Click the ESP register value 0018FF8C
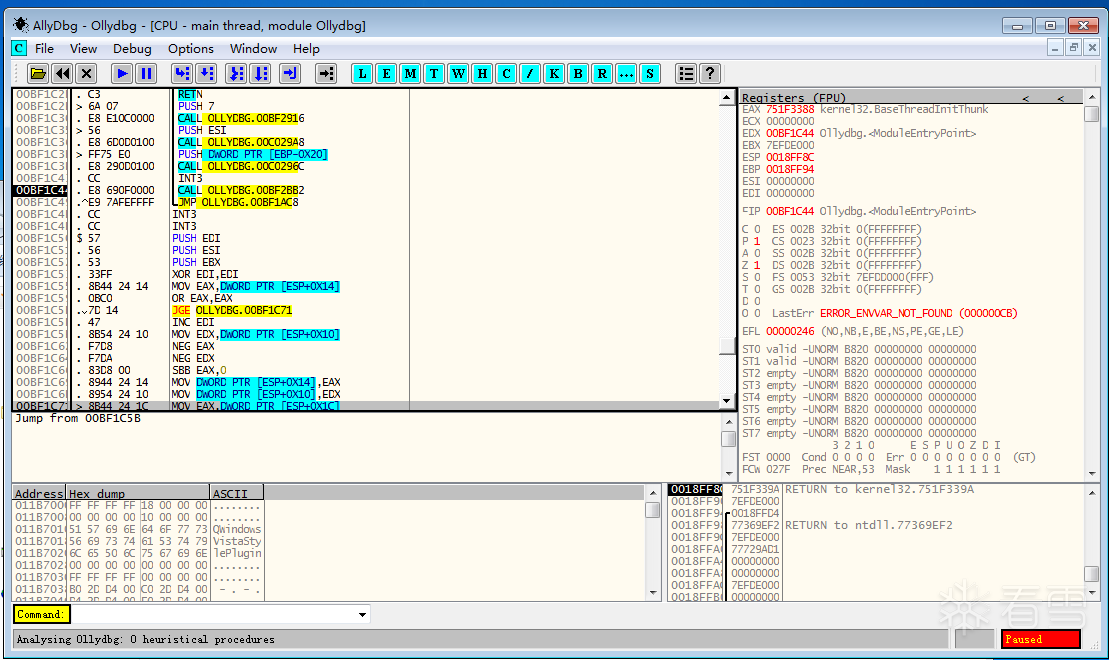The image size is (1109, 660). pos(790,157)
